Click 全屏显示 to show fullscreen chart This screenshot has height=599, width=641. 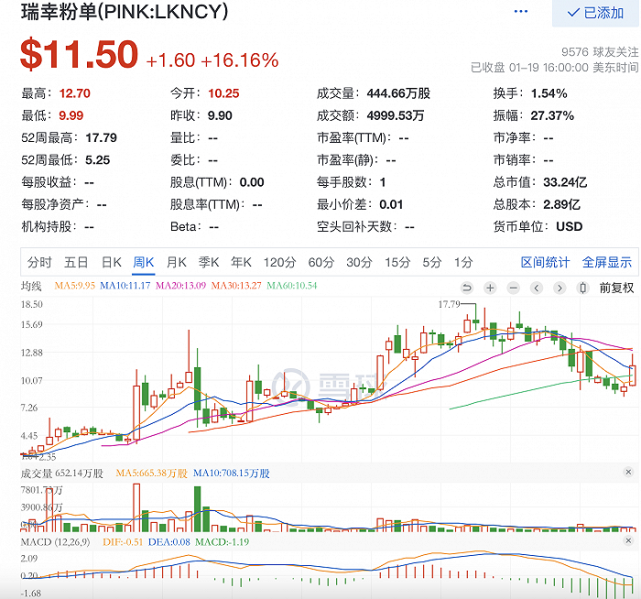607,262
